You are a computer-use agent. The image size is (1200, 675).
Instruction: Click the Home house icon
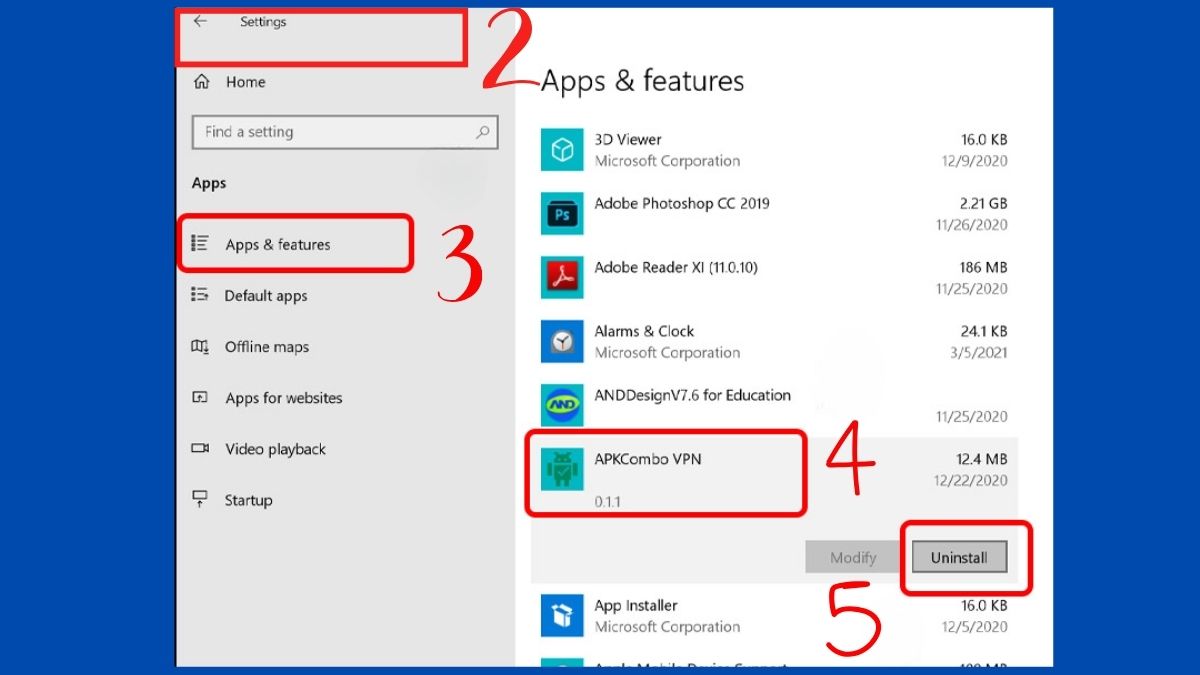tap(201, 82)
